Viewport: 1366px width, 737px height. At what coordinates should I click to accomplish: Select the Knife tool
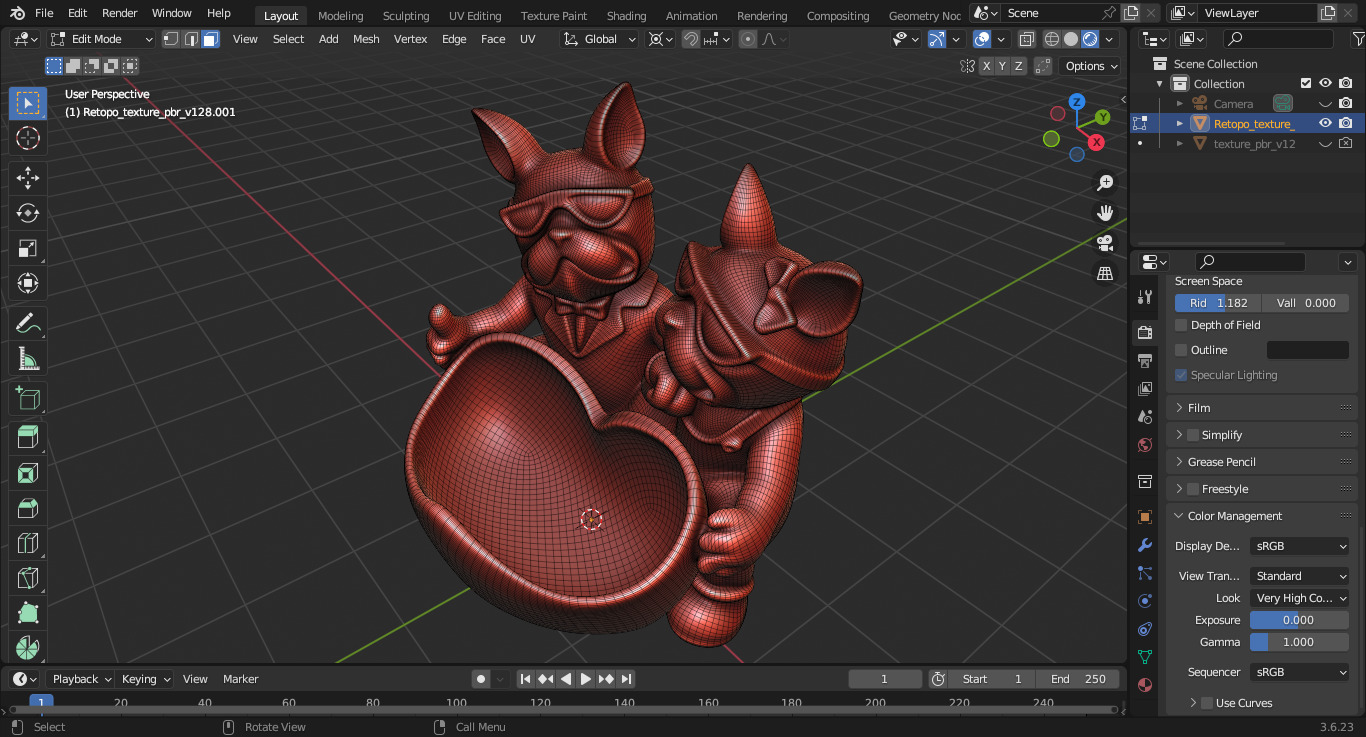[x=28, y=578]
